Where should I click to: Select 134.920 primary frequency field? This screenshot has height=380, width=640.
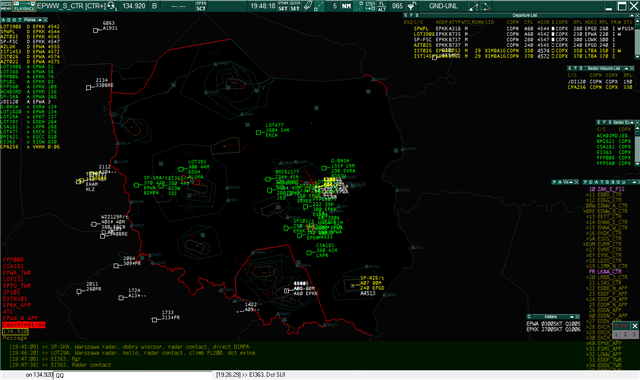point(134,6)
